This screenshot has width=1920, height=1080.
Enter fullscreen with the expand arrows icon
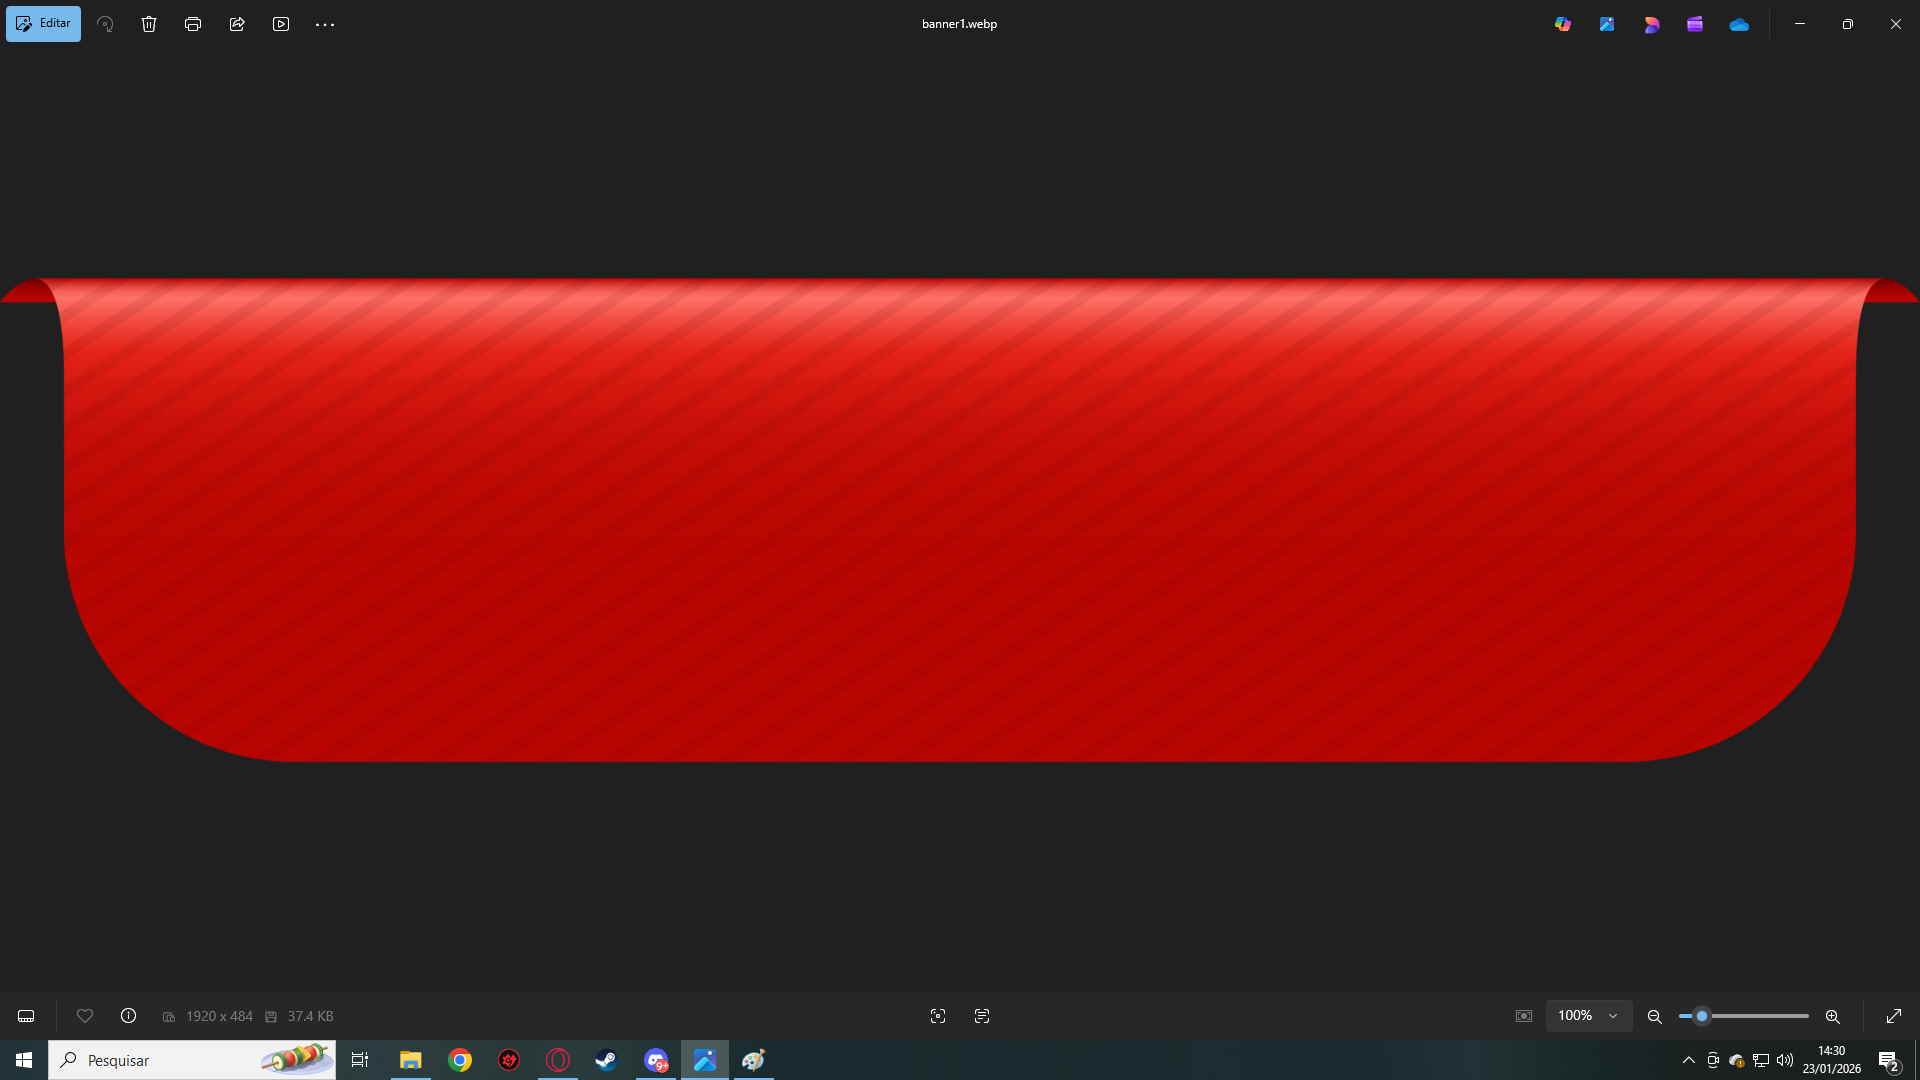1894,1016
